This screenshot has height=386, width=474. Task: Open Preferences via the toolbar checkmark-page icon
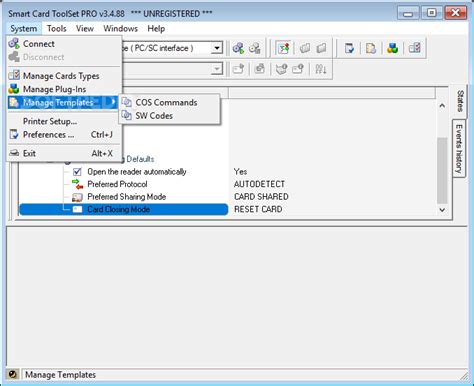(x=350, y=48)
